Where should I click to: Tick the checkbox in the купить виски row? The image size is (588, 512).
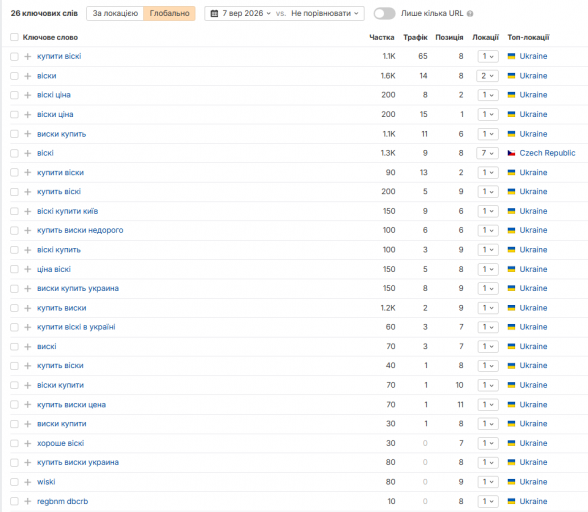point(14,308)
